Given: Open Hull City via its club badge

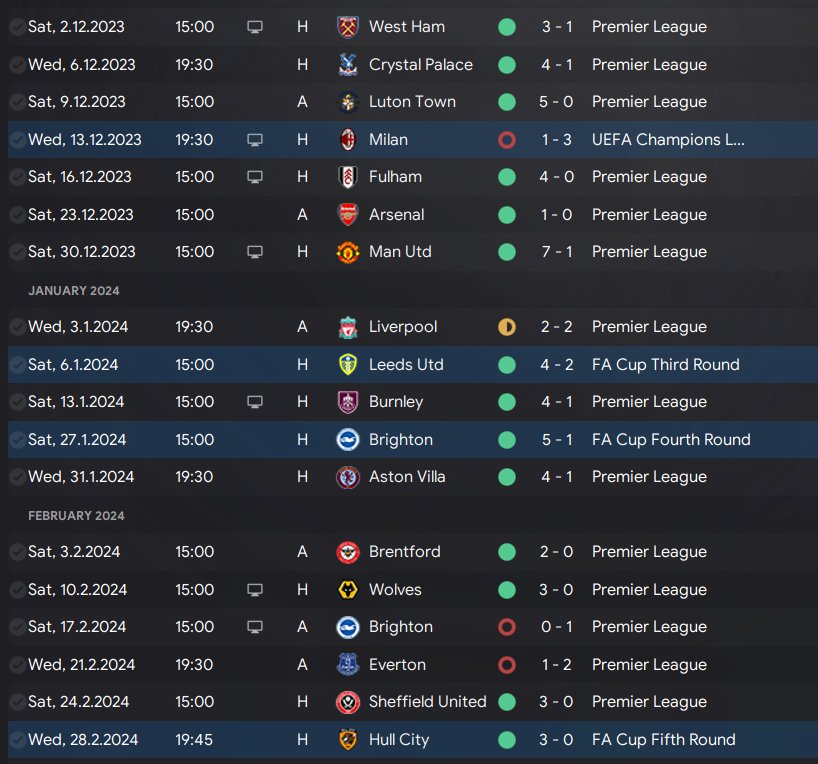Looking at the screenshot, I should click(348, 740).
